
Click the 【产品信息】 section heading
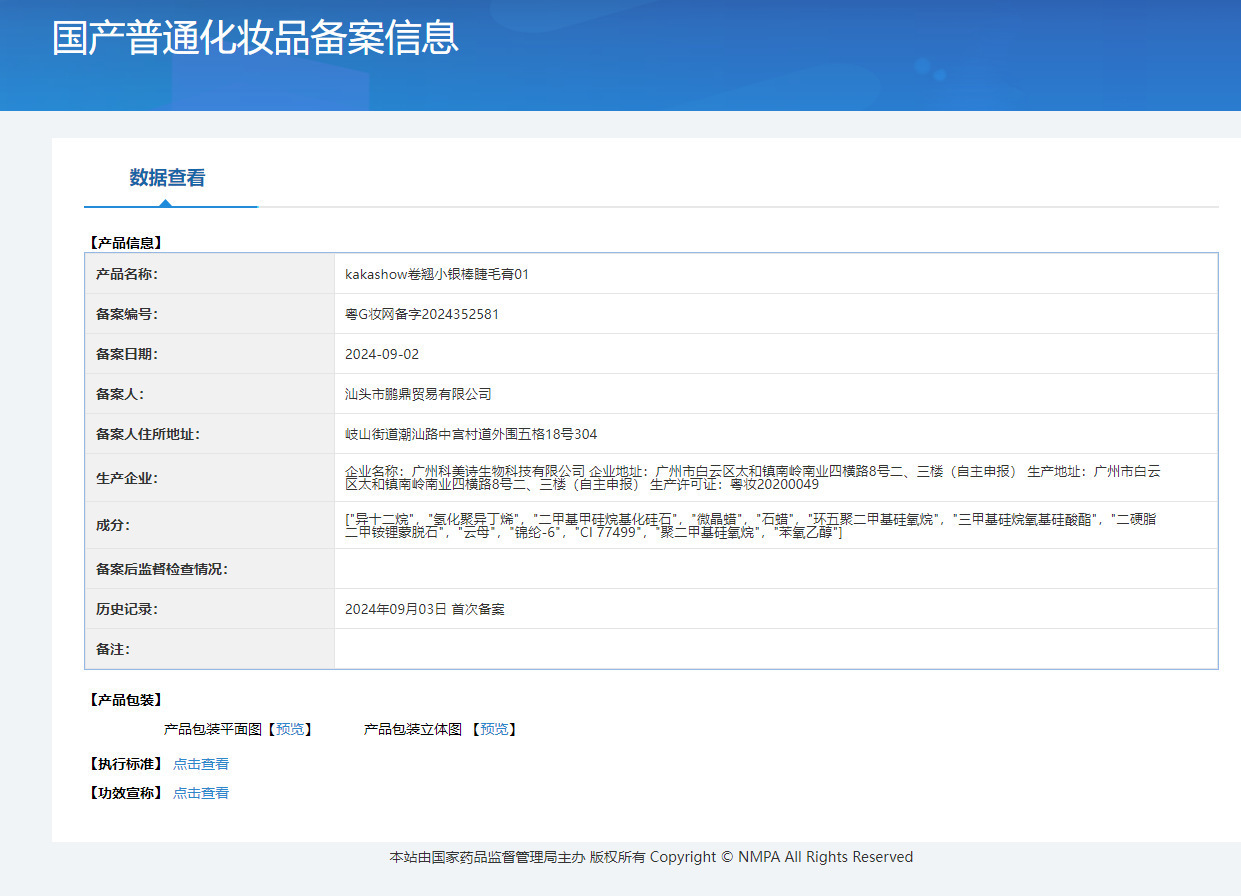pos(125,242)
